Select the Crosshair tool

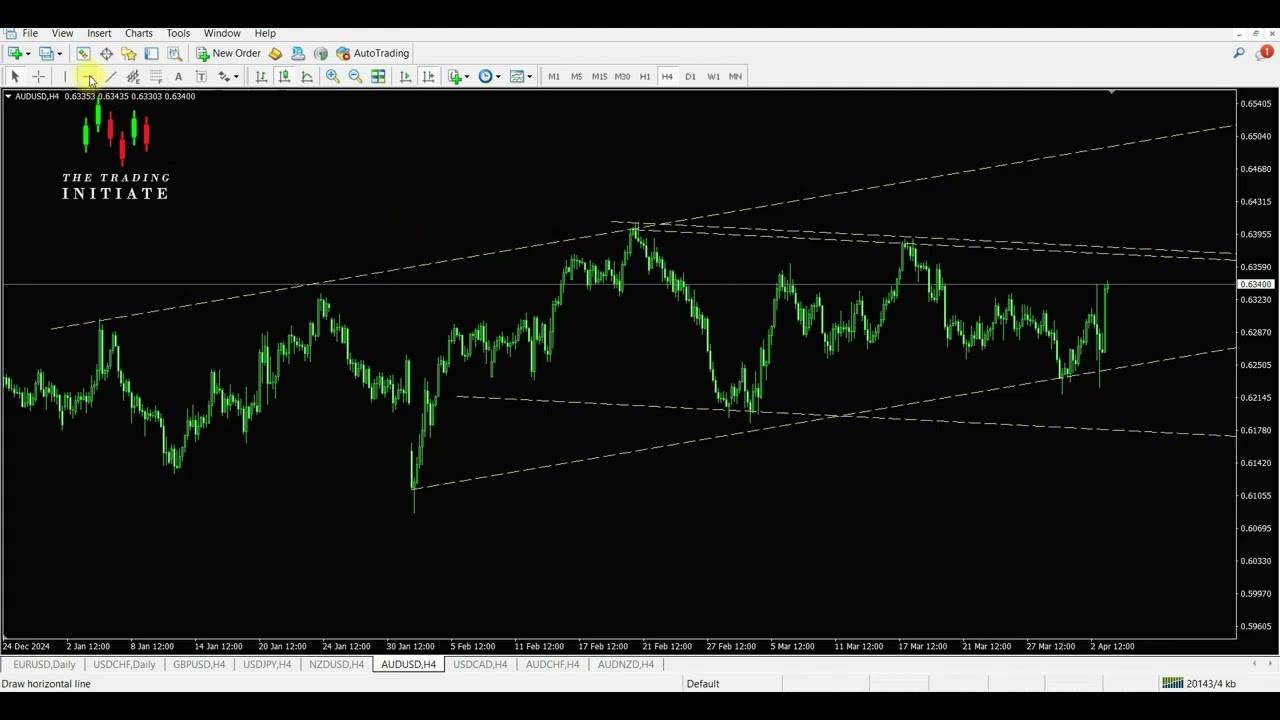click(38, 77)
